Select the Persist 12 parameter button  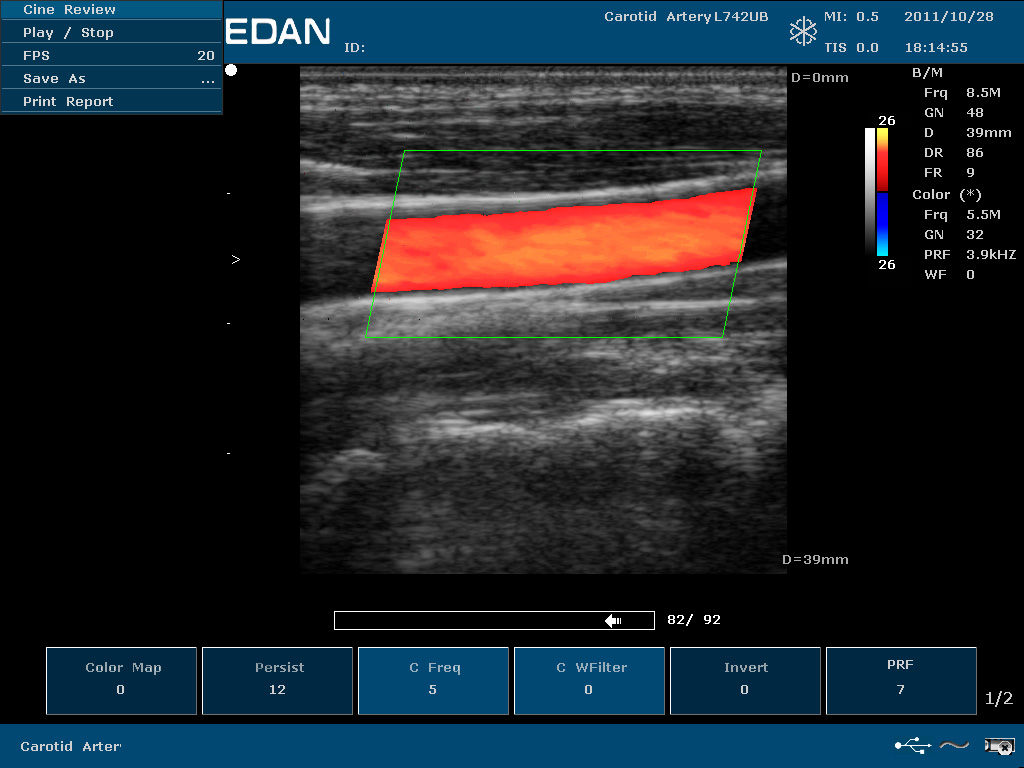277,680
